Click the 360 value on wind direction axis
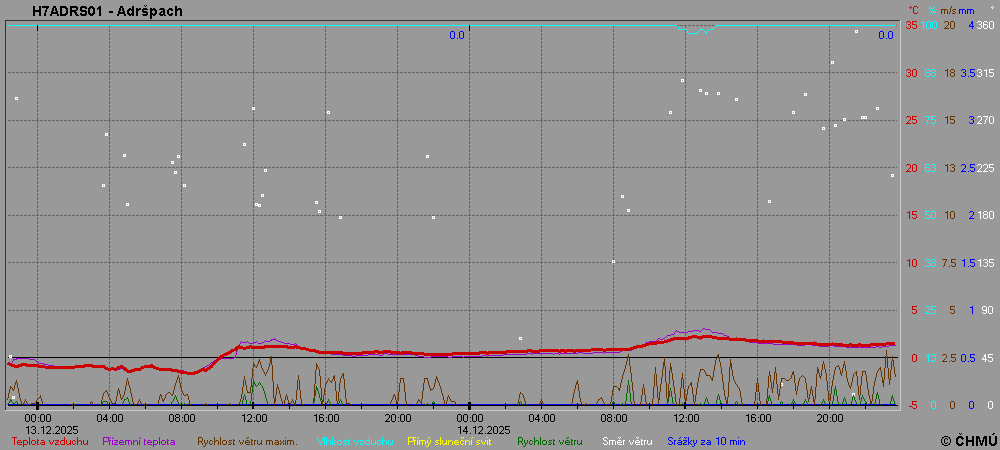This screenshot has width=1000, height=450. (985, 25)
